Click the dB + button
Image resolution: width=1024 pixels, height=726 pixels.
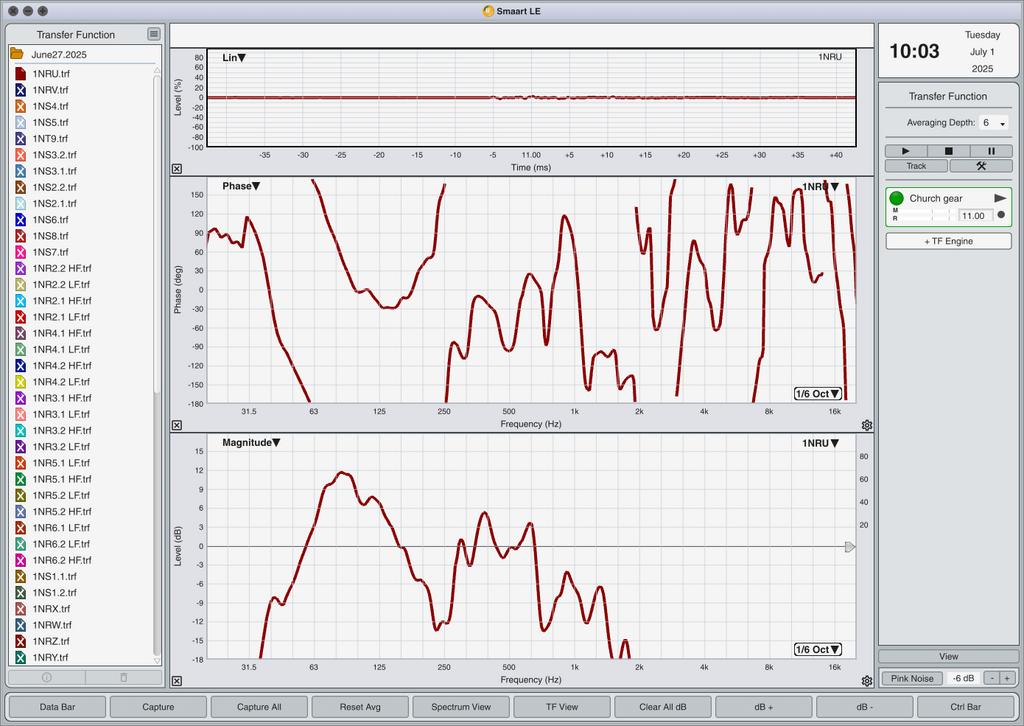[763, 706]
